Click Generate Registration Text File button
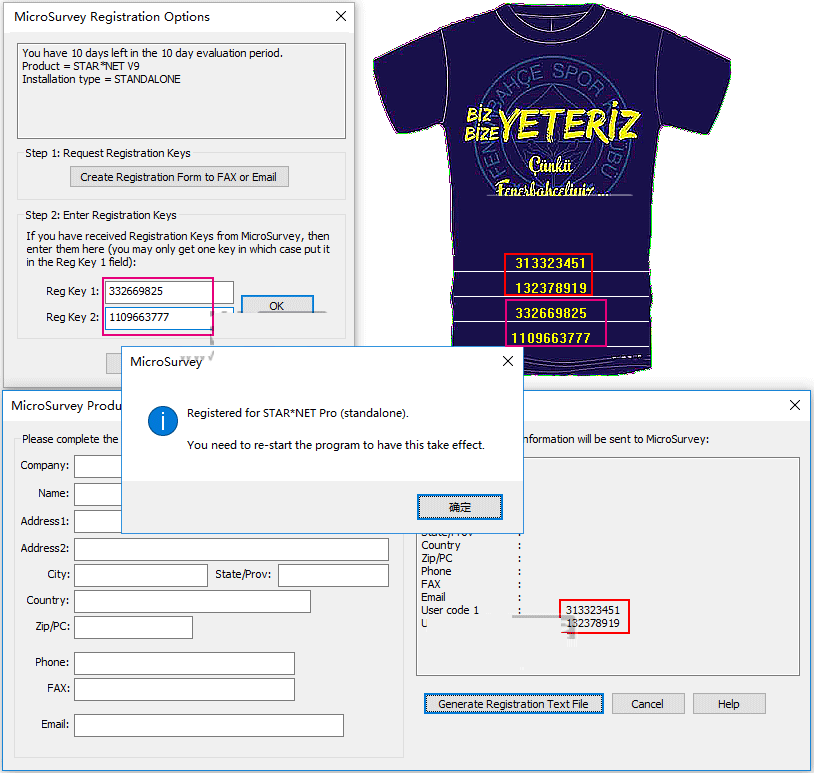Viewport: 814px width, 773px height. point(513,704)
